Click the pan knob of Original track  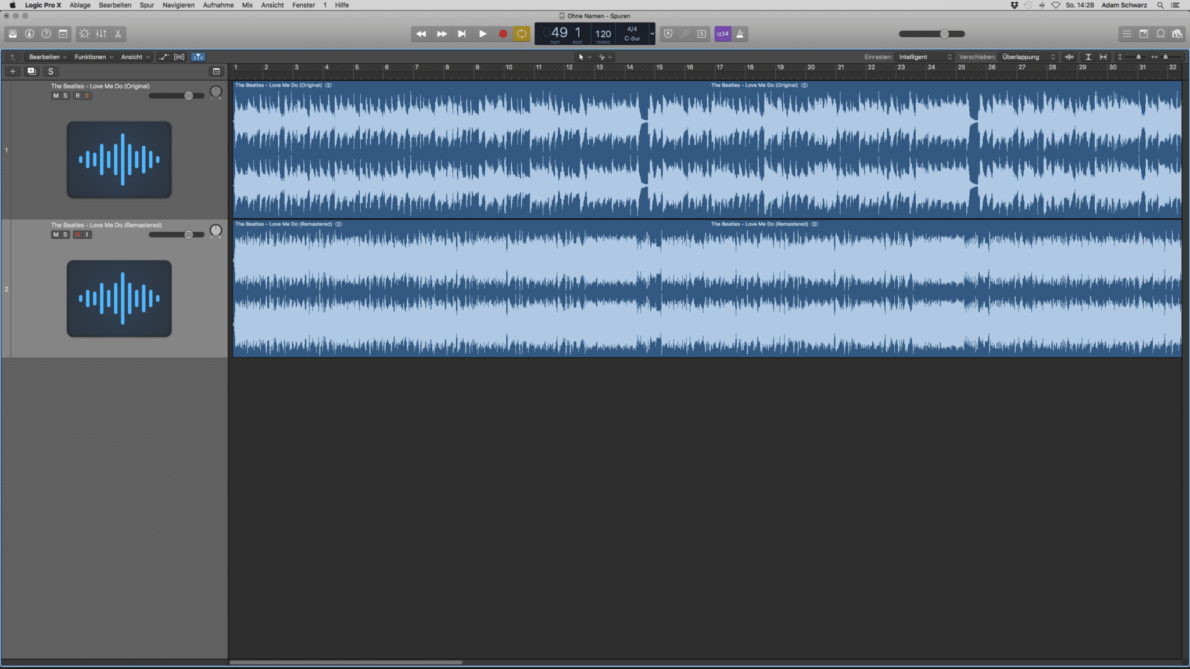coord(216,92)
